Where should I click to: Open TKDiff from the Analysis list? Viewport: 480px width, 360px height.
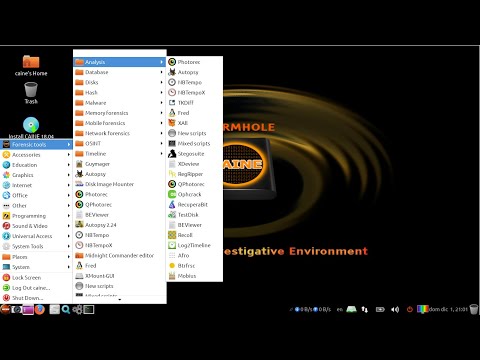click(195, 103)
